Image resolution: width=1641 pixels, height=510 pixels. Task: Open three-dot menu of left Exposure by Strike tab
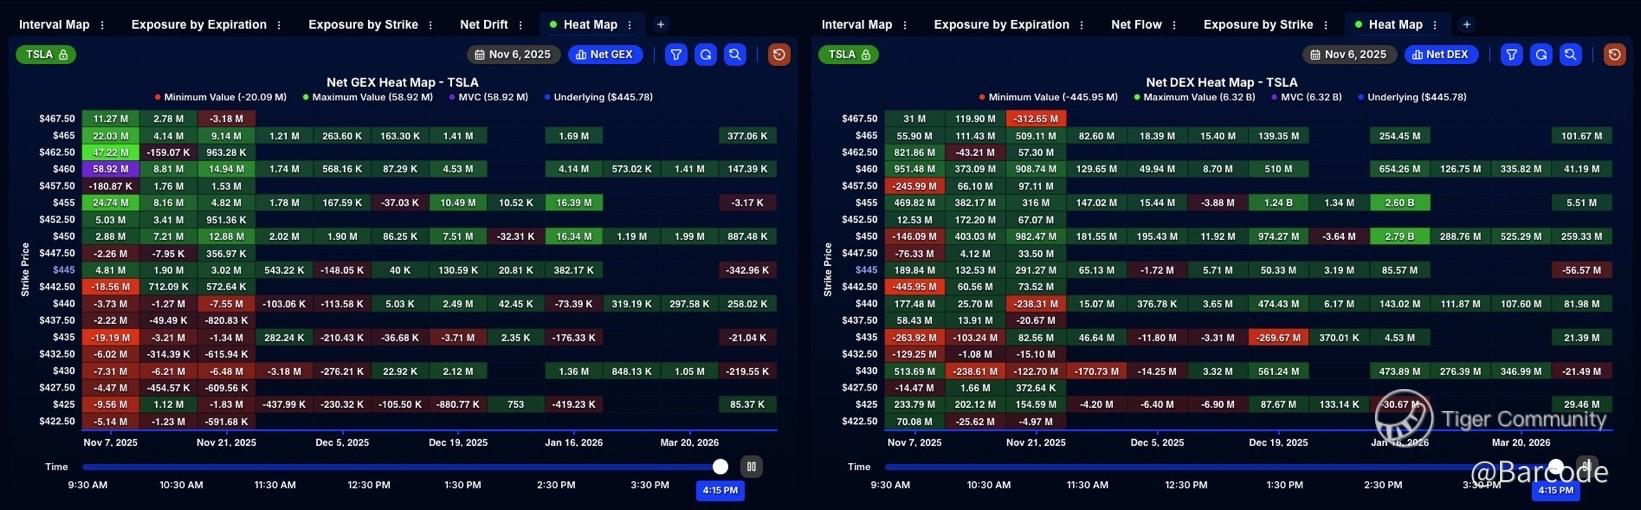click(x=430, y=25)
